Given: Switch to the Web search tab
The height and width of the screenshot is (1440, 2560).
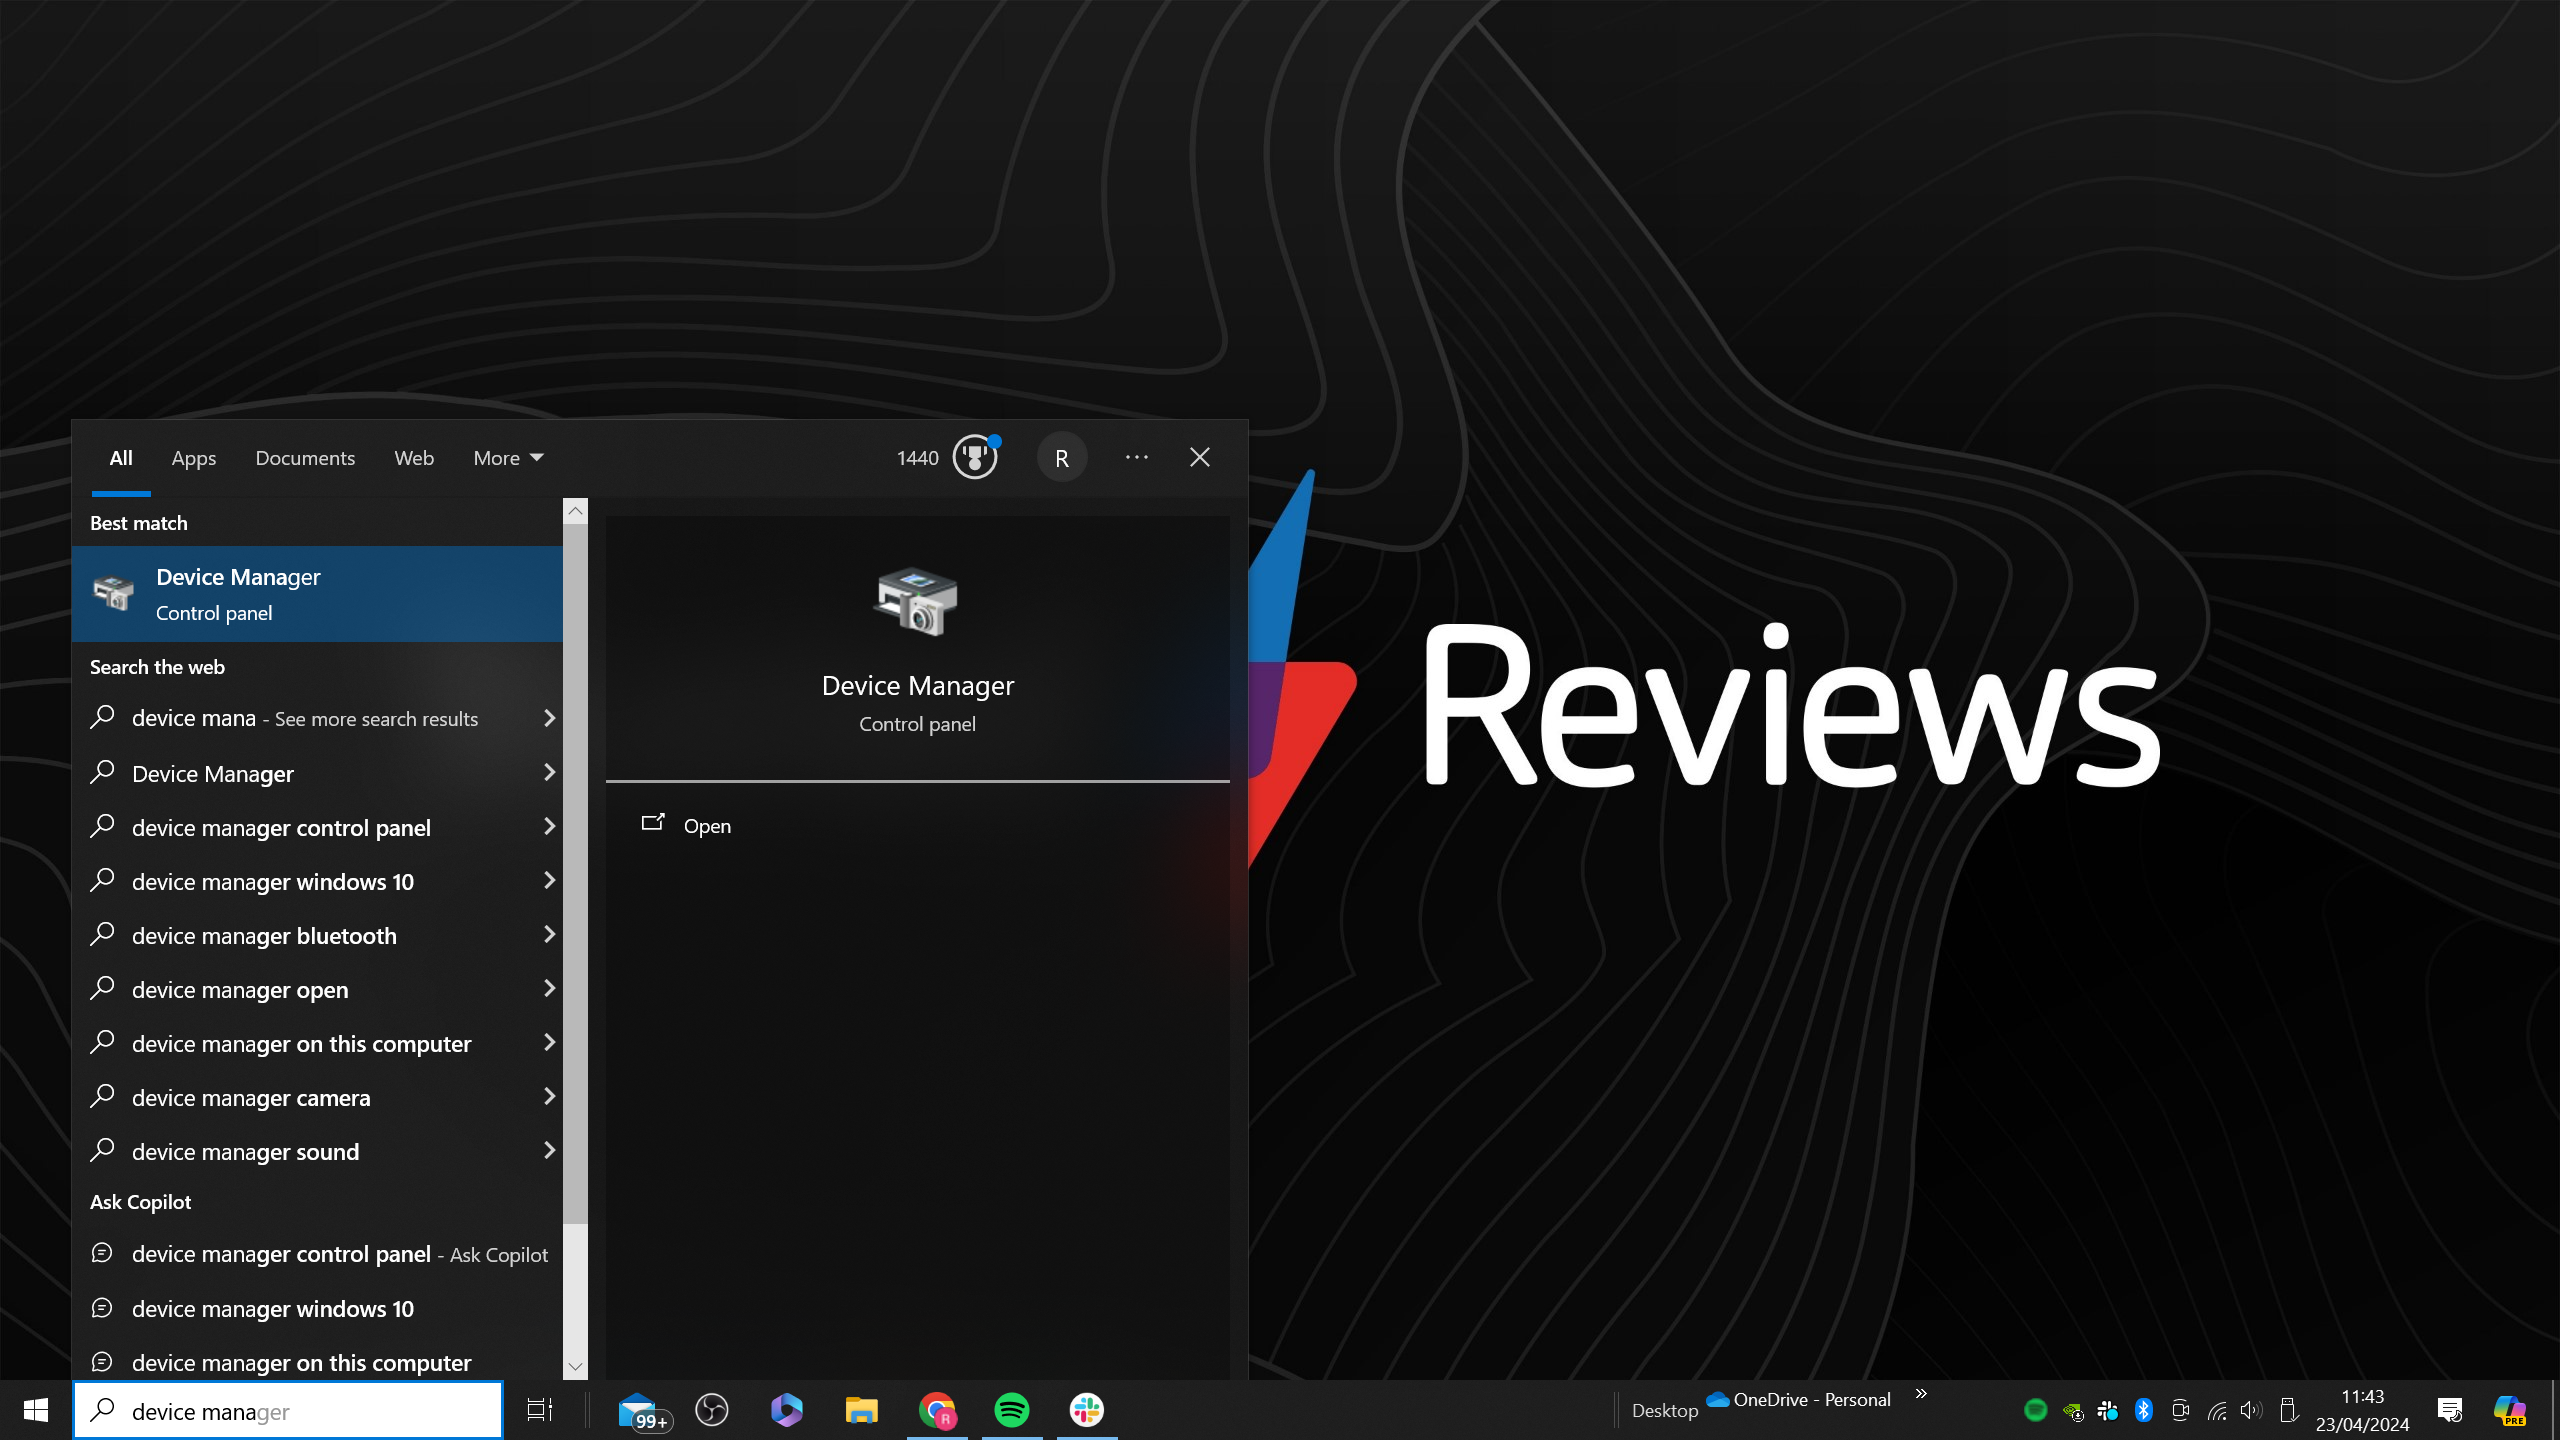Looking at the screenshot, I should pyautogui.click(x=414, y=458).
